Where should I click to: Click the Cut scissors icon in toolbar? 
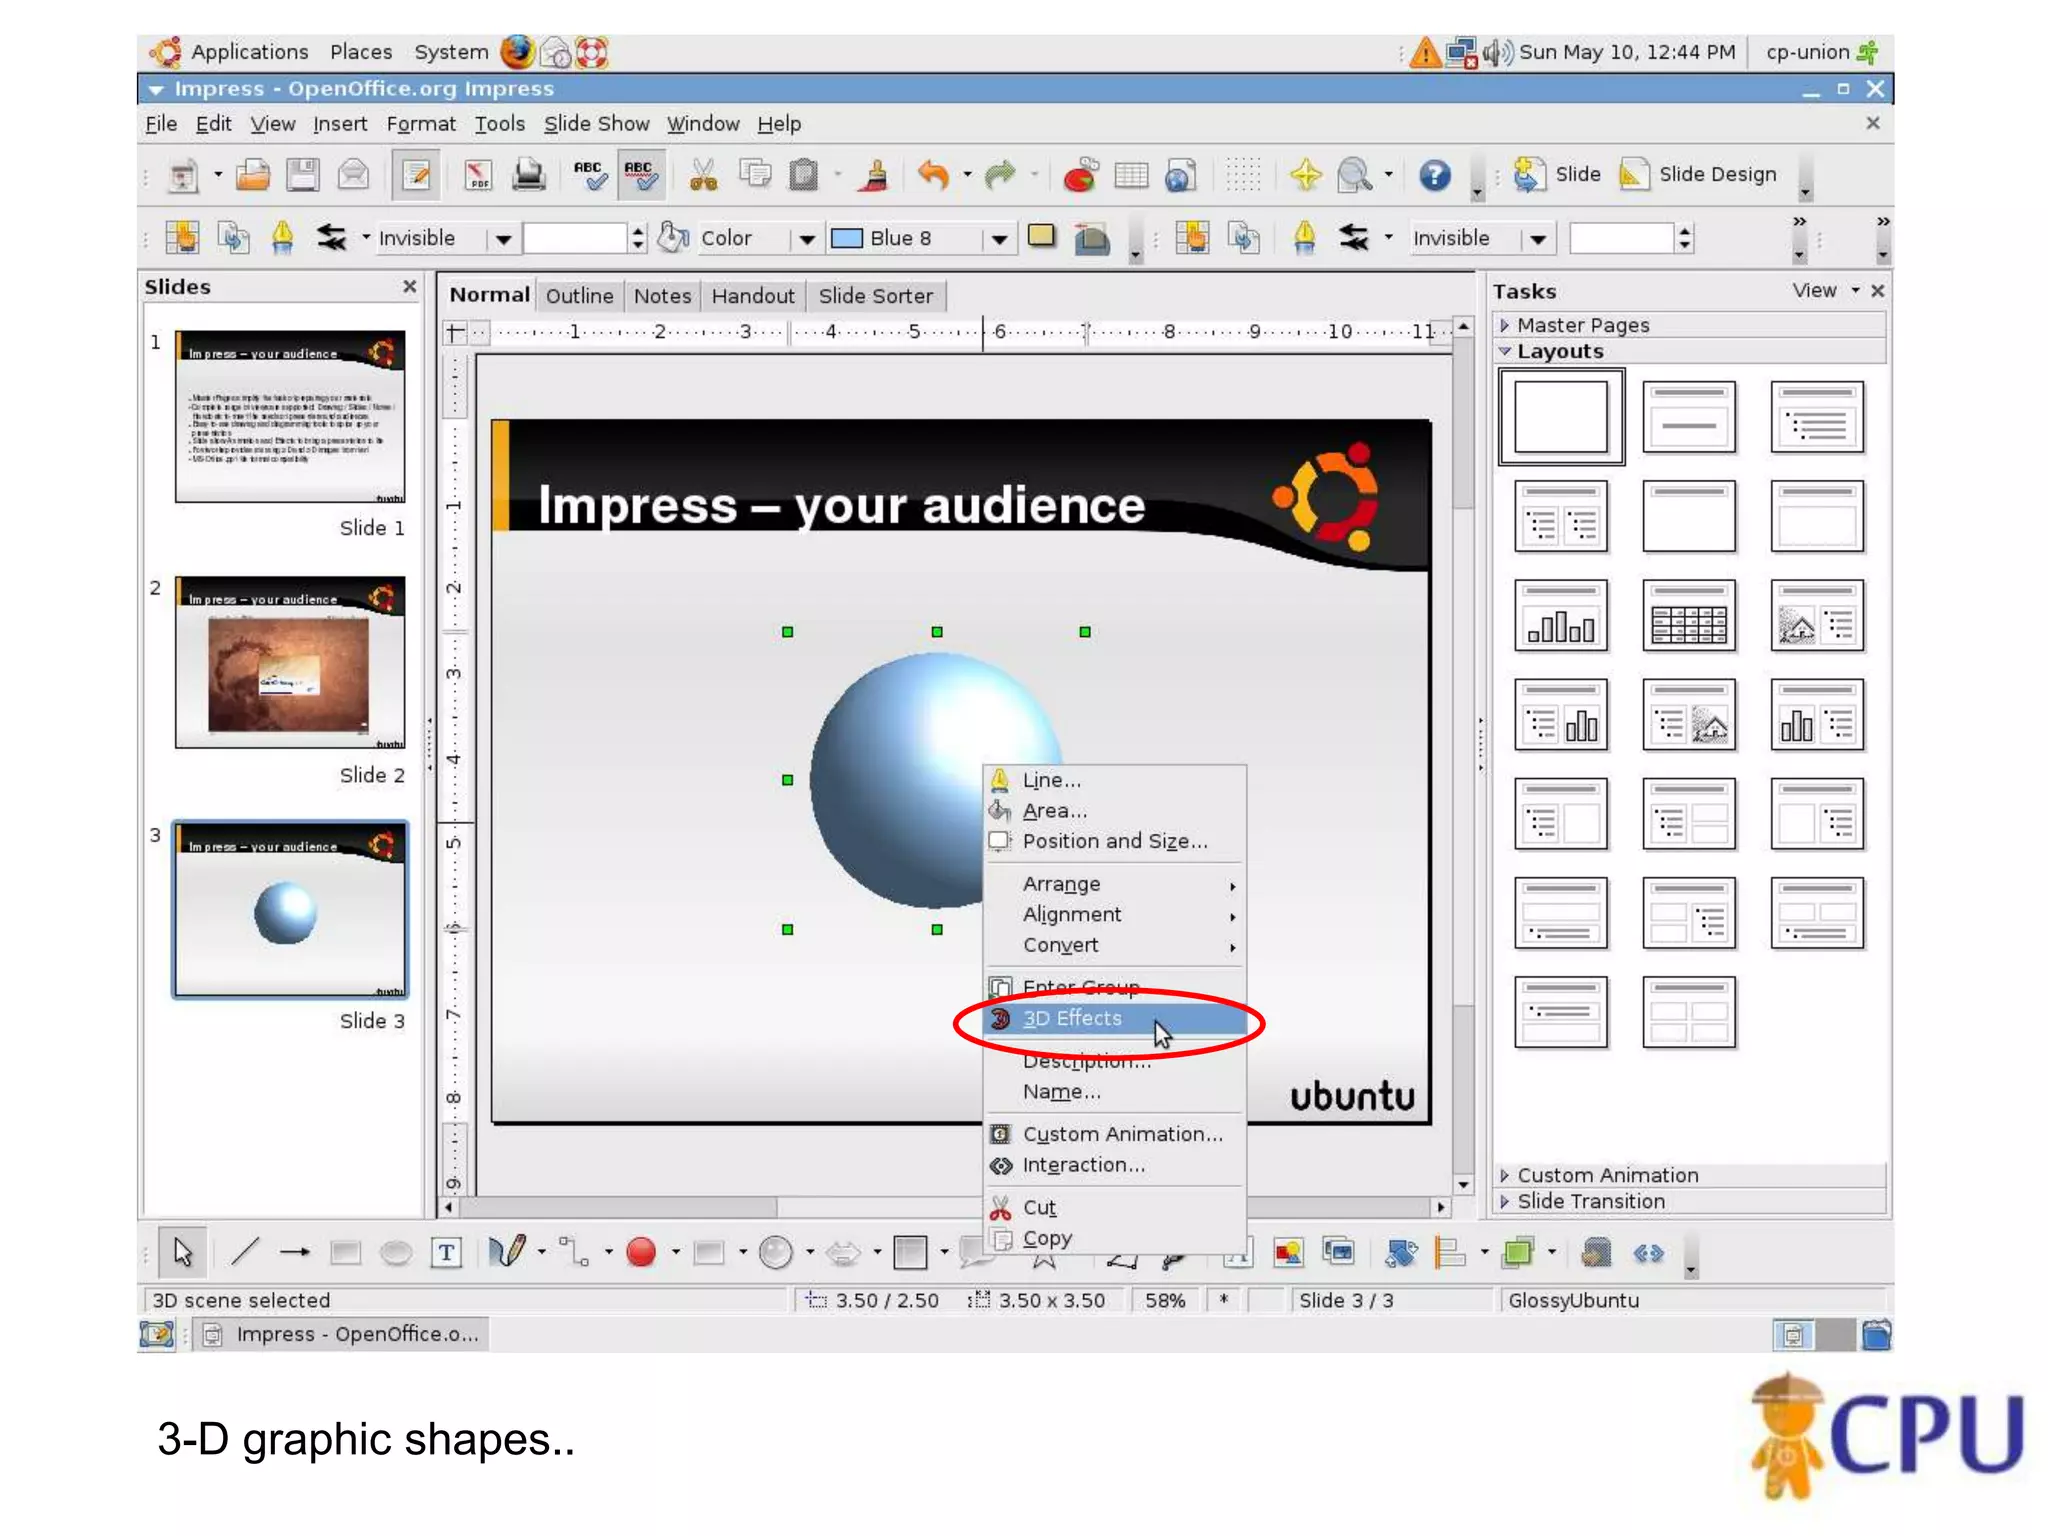point(703,175)
